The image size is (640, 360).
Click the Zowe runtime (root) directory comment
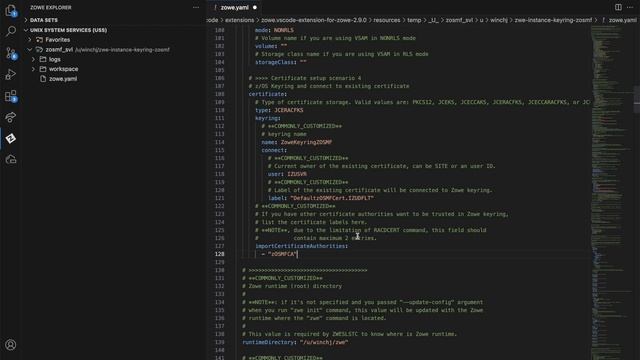point(292,286)
